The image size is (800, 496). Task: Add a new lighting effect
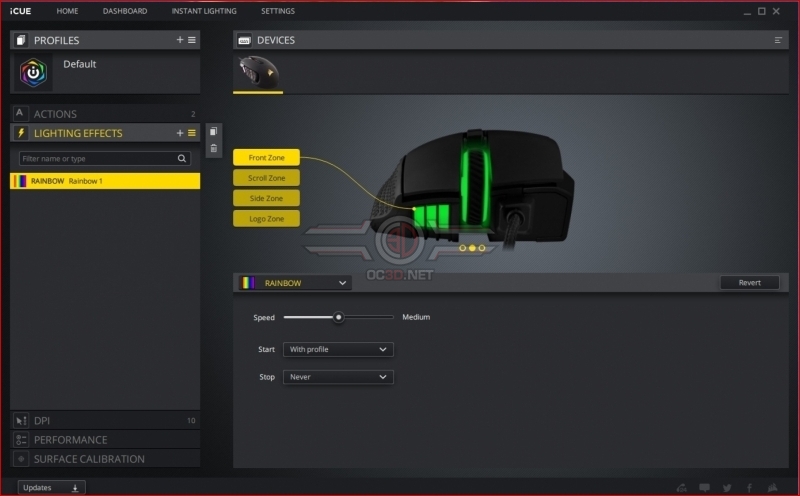[x=180, y=133]
